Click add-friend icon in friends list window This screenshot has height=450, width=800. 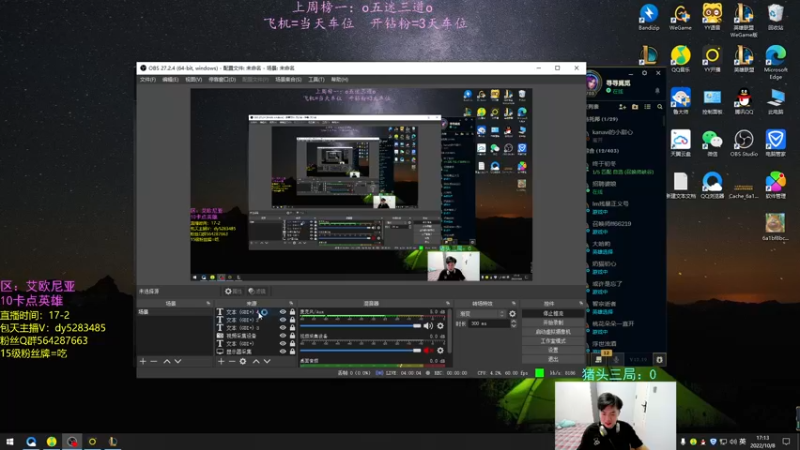click(622, 107)
